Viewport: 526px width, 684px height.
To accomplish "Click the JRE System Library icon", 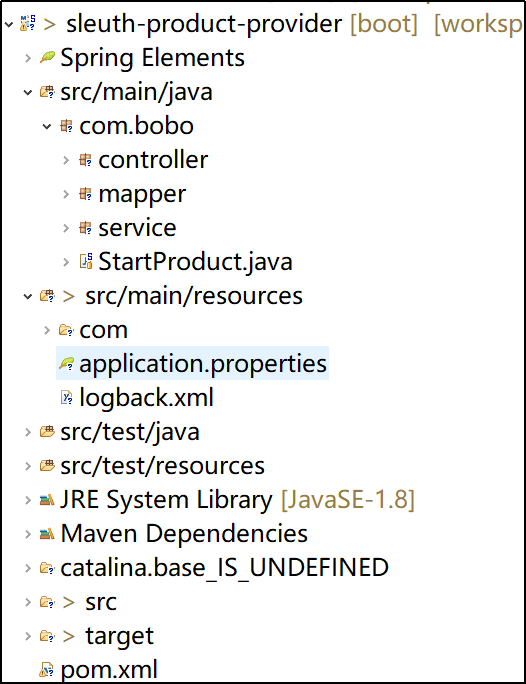I will [x=47, y=499].
